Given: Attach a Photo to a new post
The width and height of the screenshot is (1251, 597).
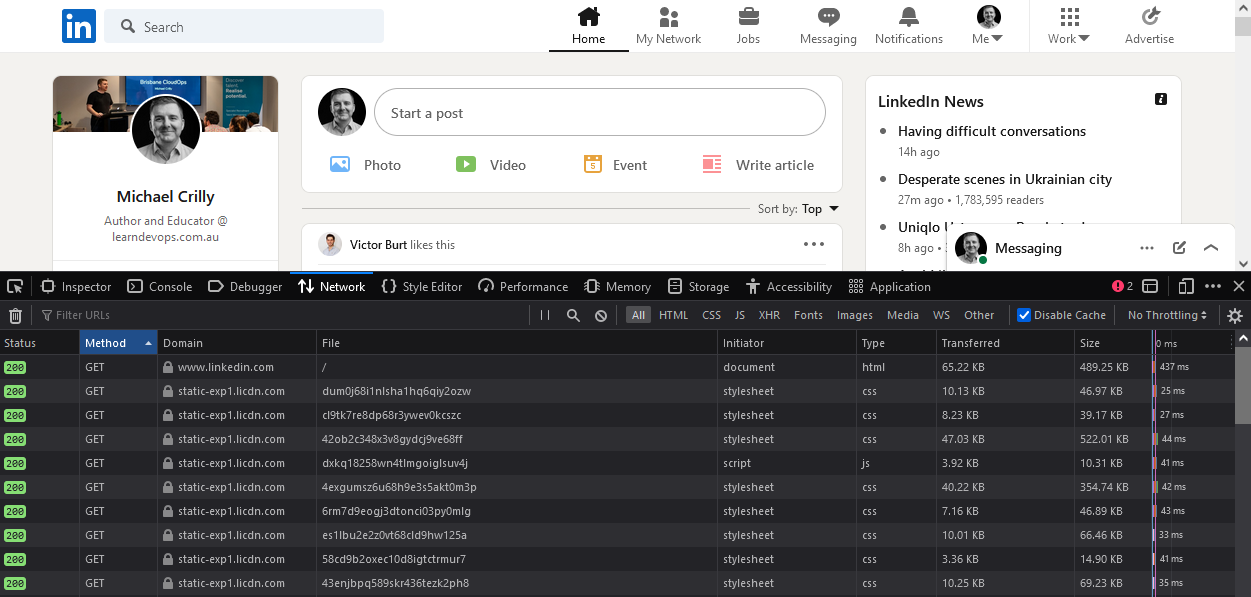Looking at the screenshot, I should tap(366, 164).
